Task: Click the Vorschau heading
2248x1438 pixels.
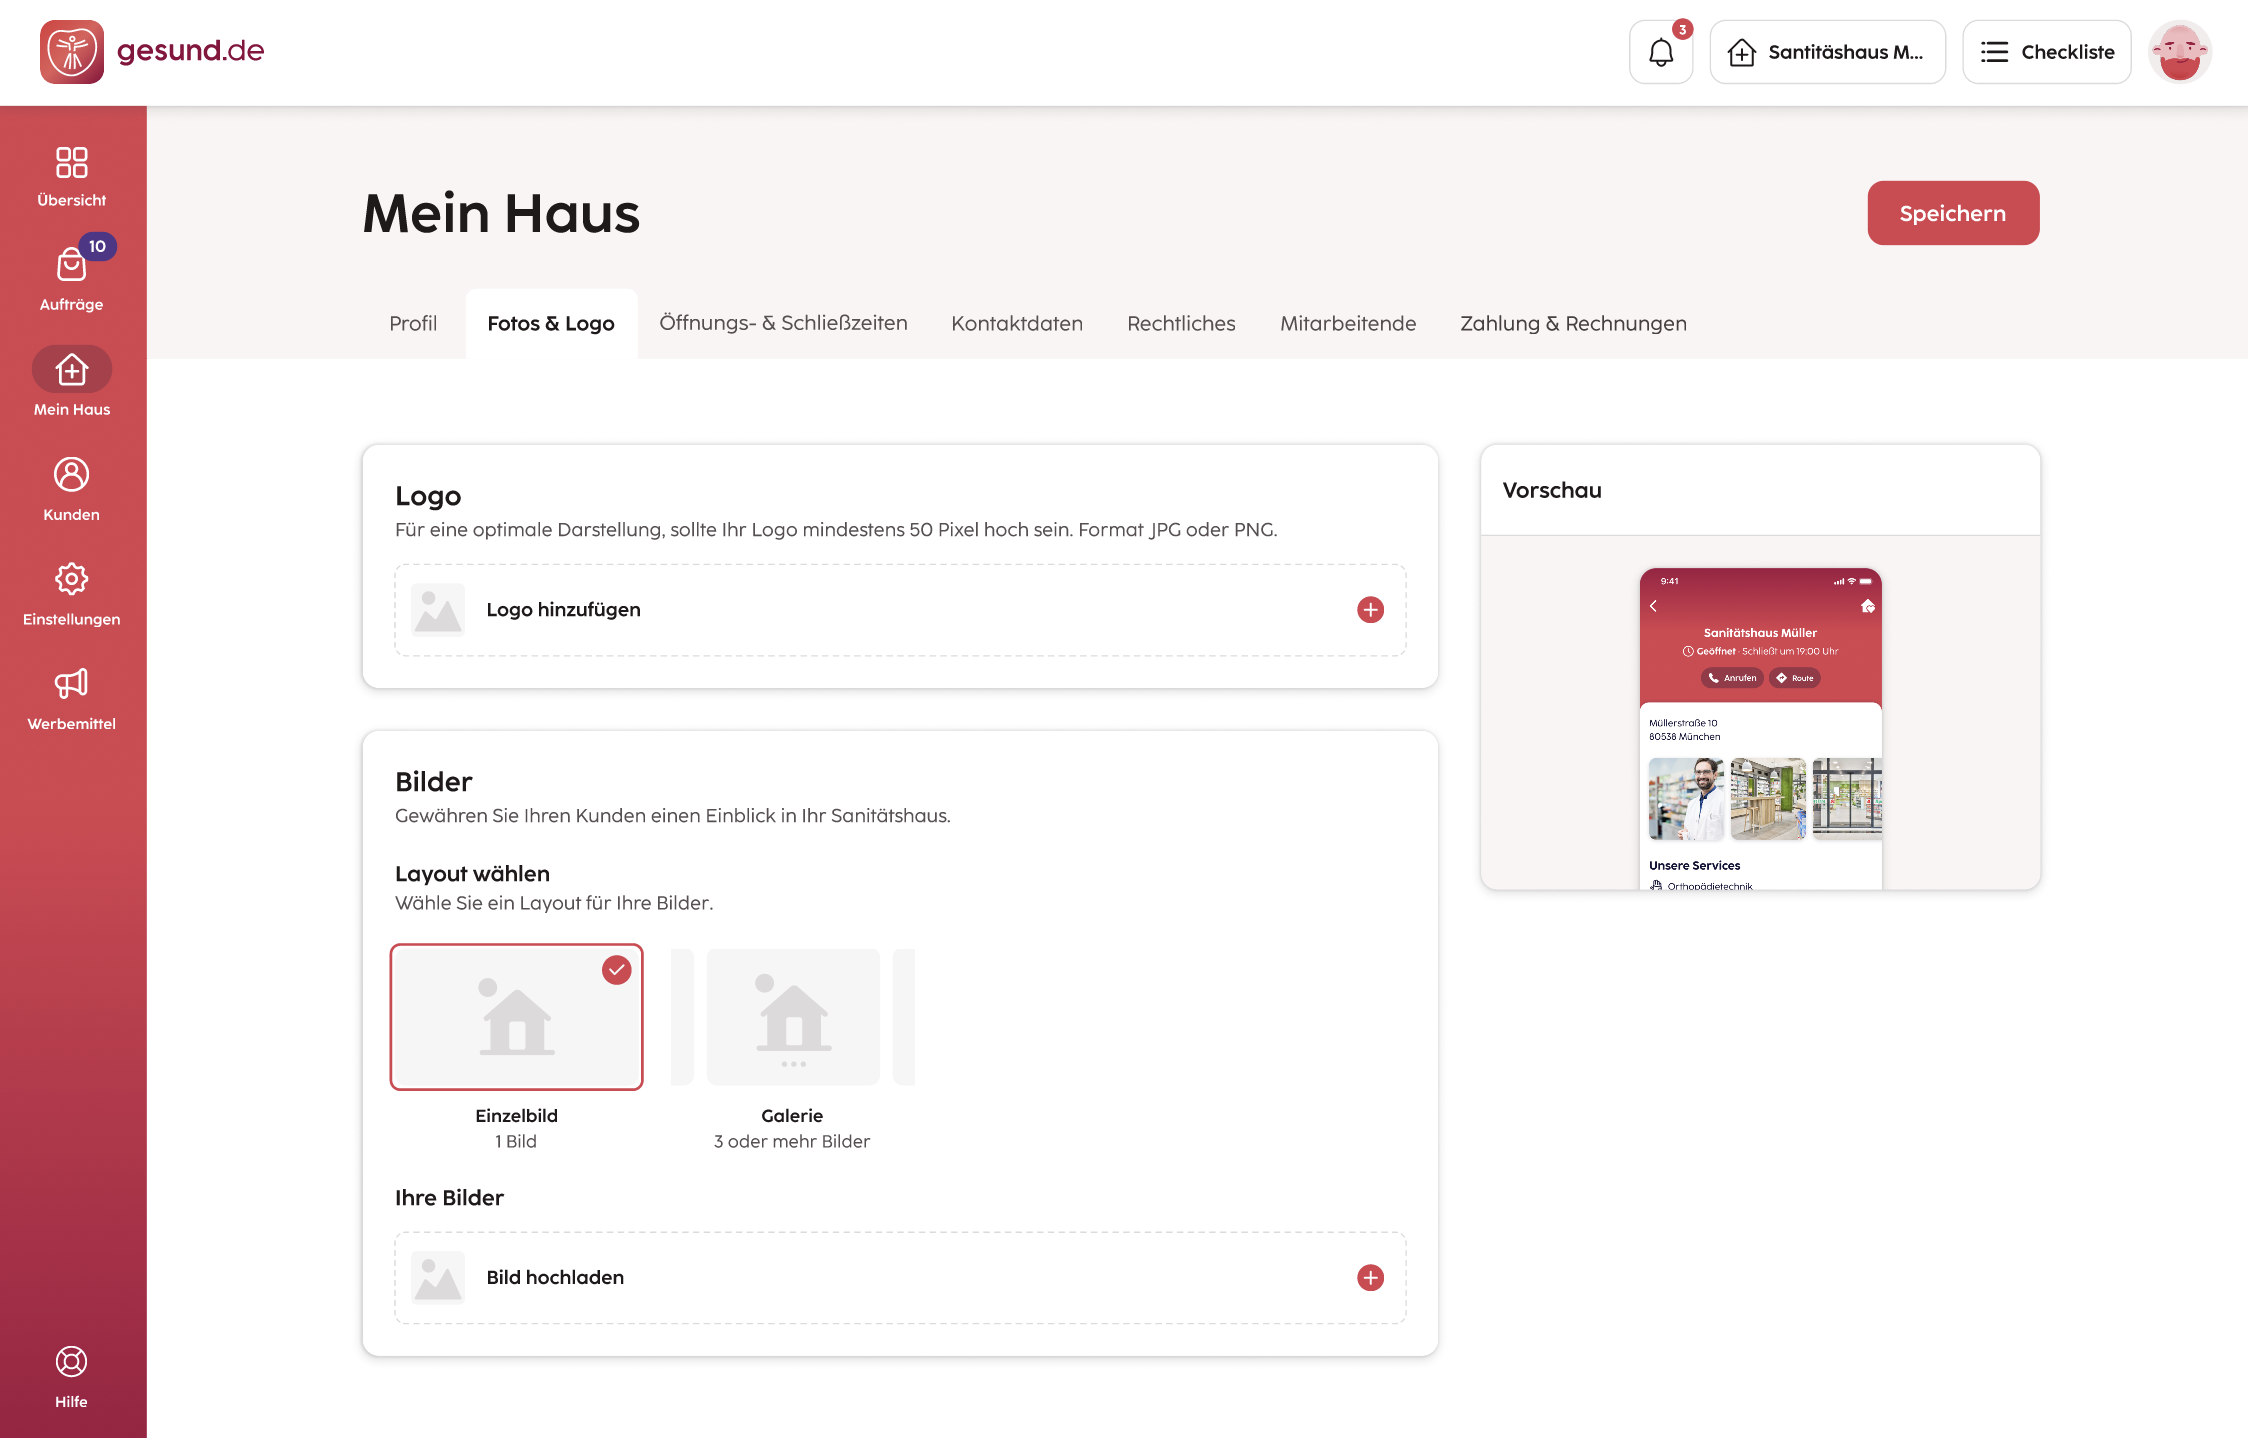Action: pos(1552,490)
